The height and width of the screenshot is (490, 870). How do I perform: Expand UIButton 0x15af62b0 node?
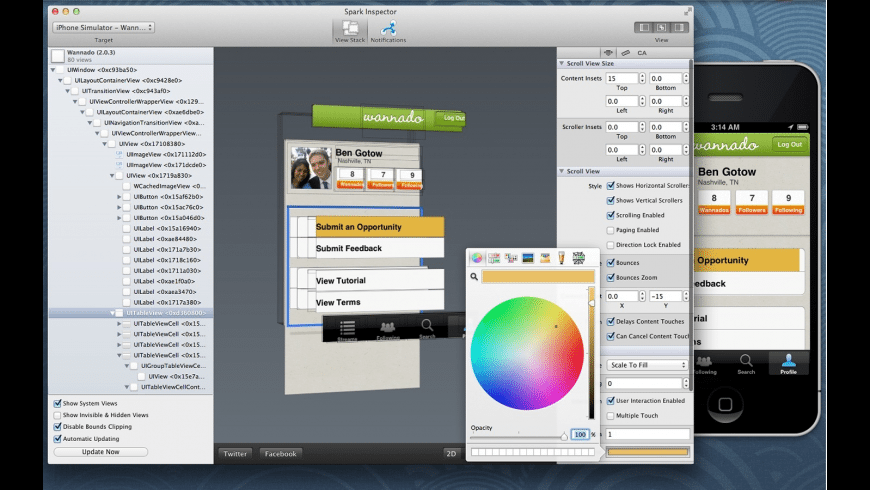(119, 196)
